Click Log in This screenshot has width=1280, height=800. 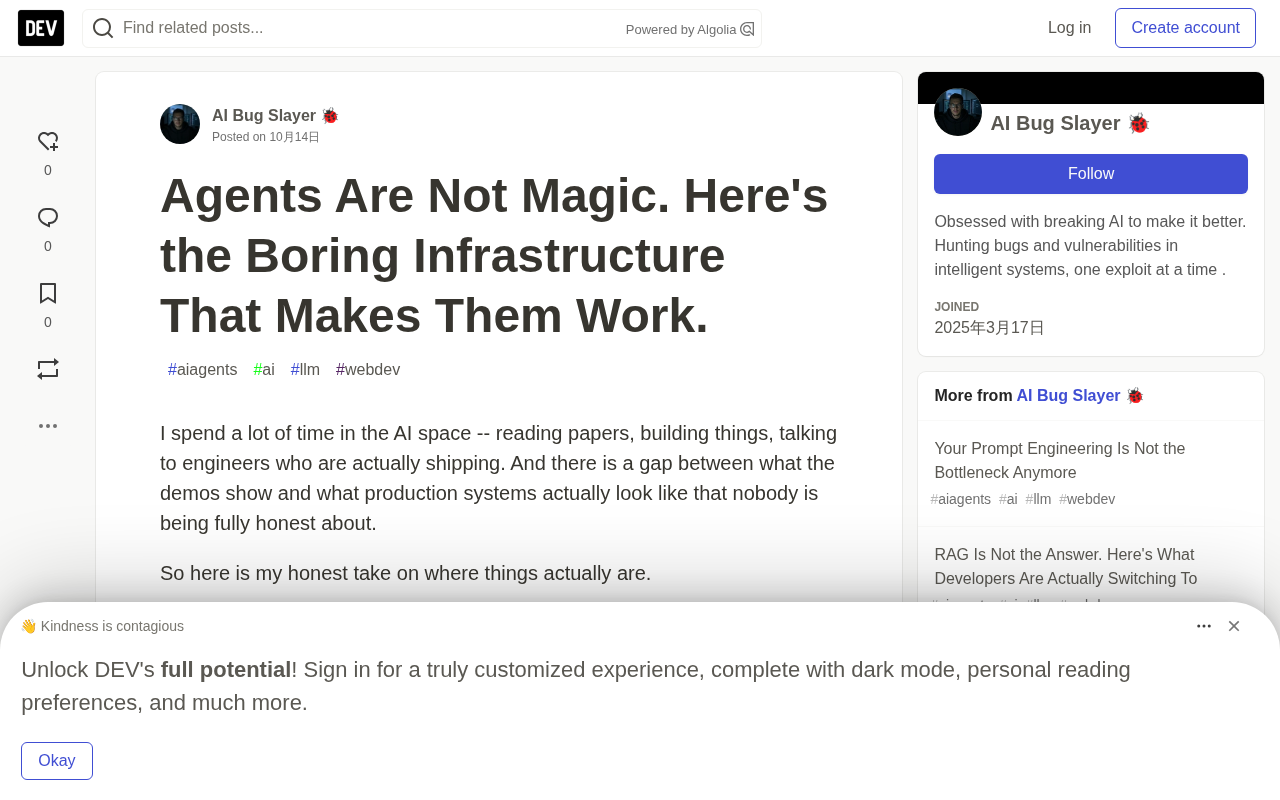pos(1069,28)
